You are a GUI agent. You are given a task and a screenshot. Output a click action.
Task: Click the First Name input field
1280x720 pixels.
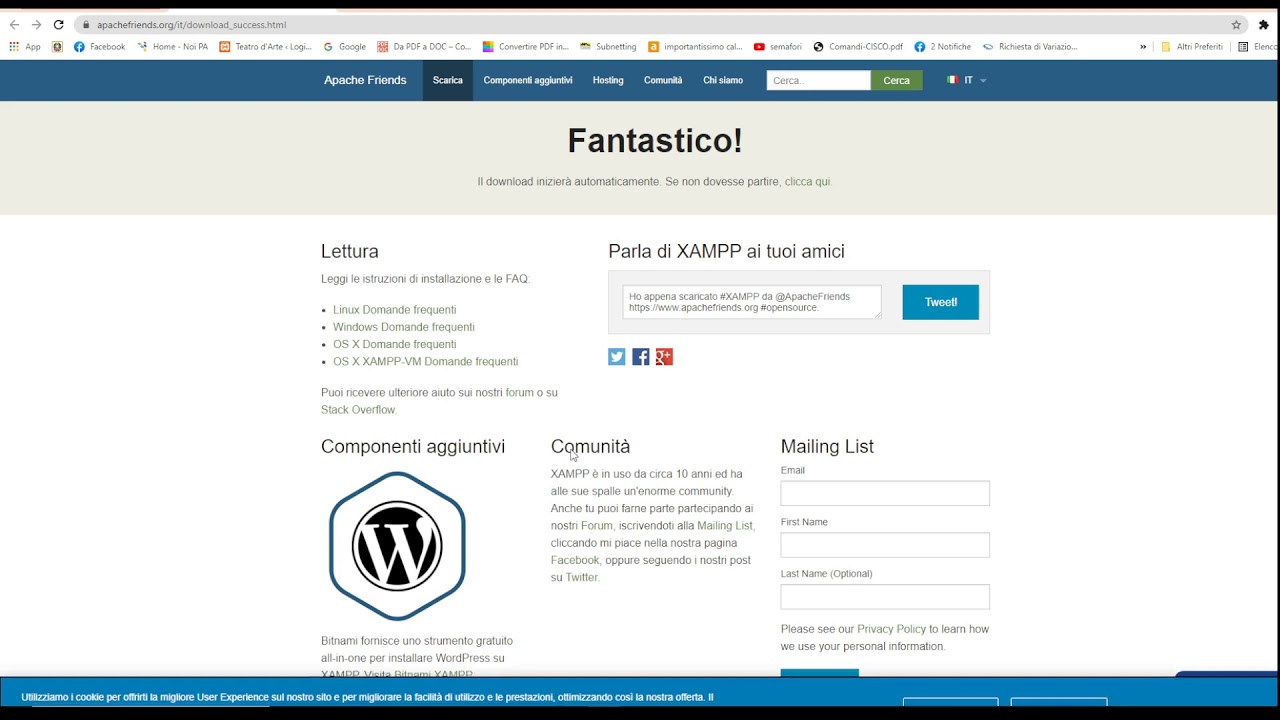(885, 545)
